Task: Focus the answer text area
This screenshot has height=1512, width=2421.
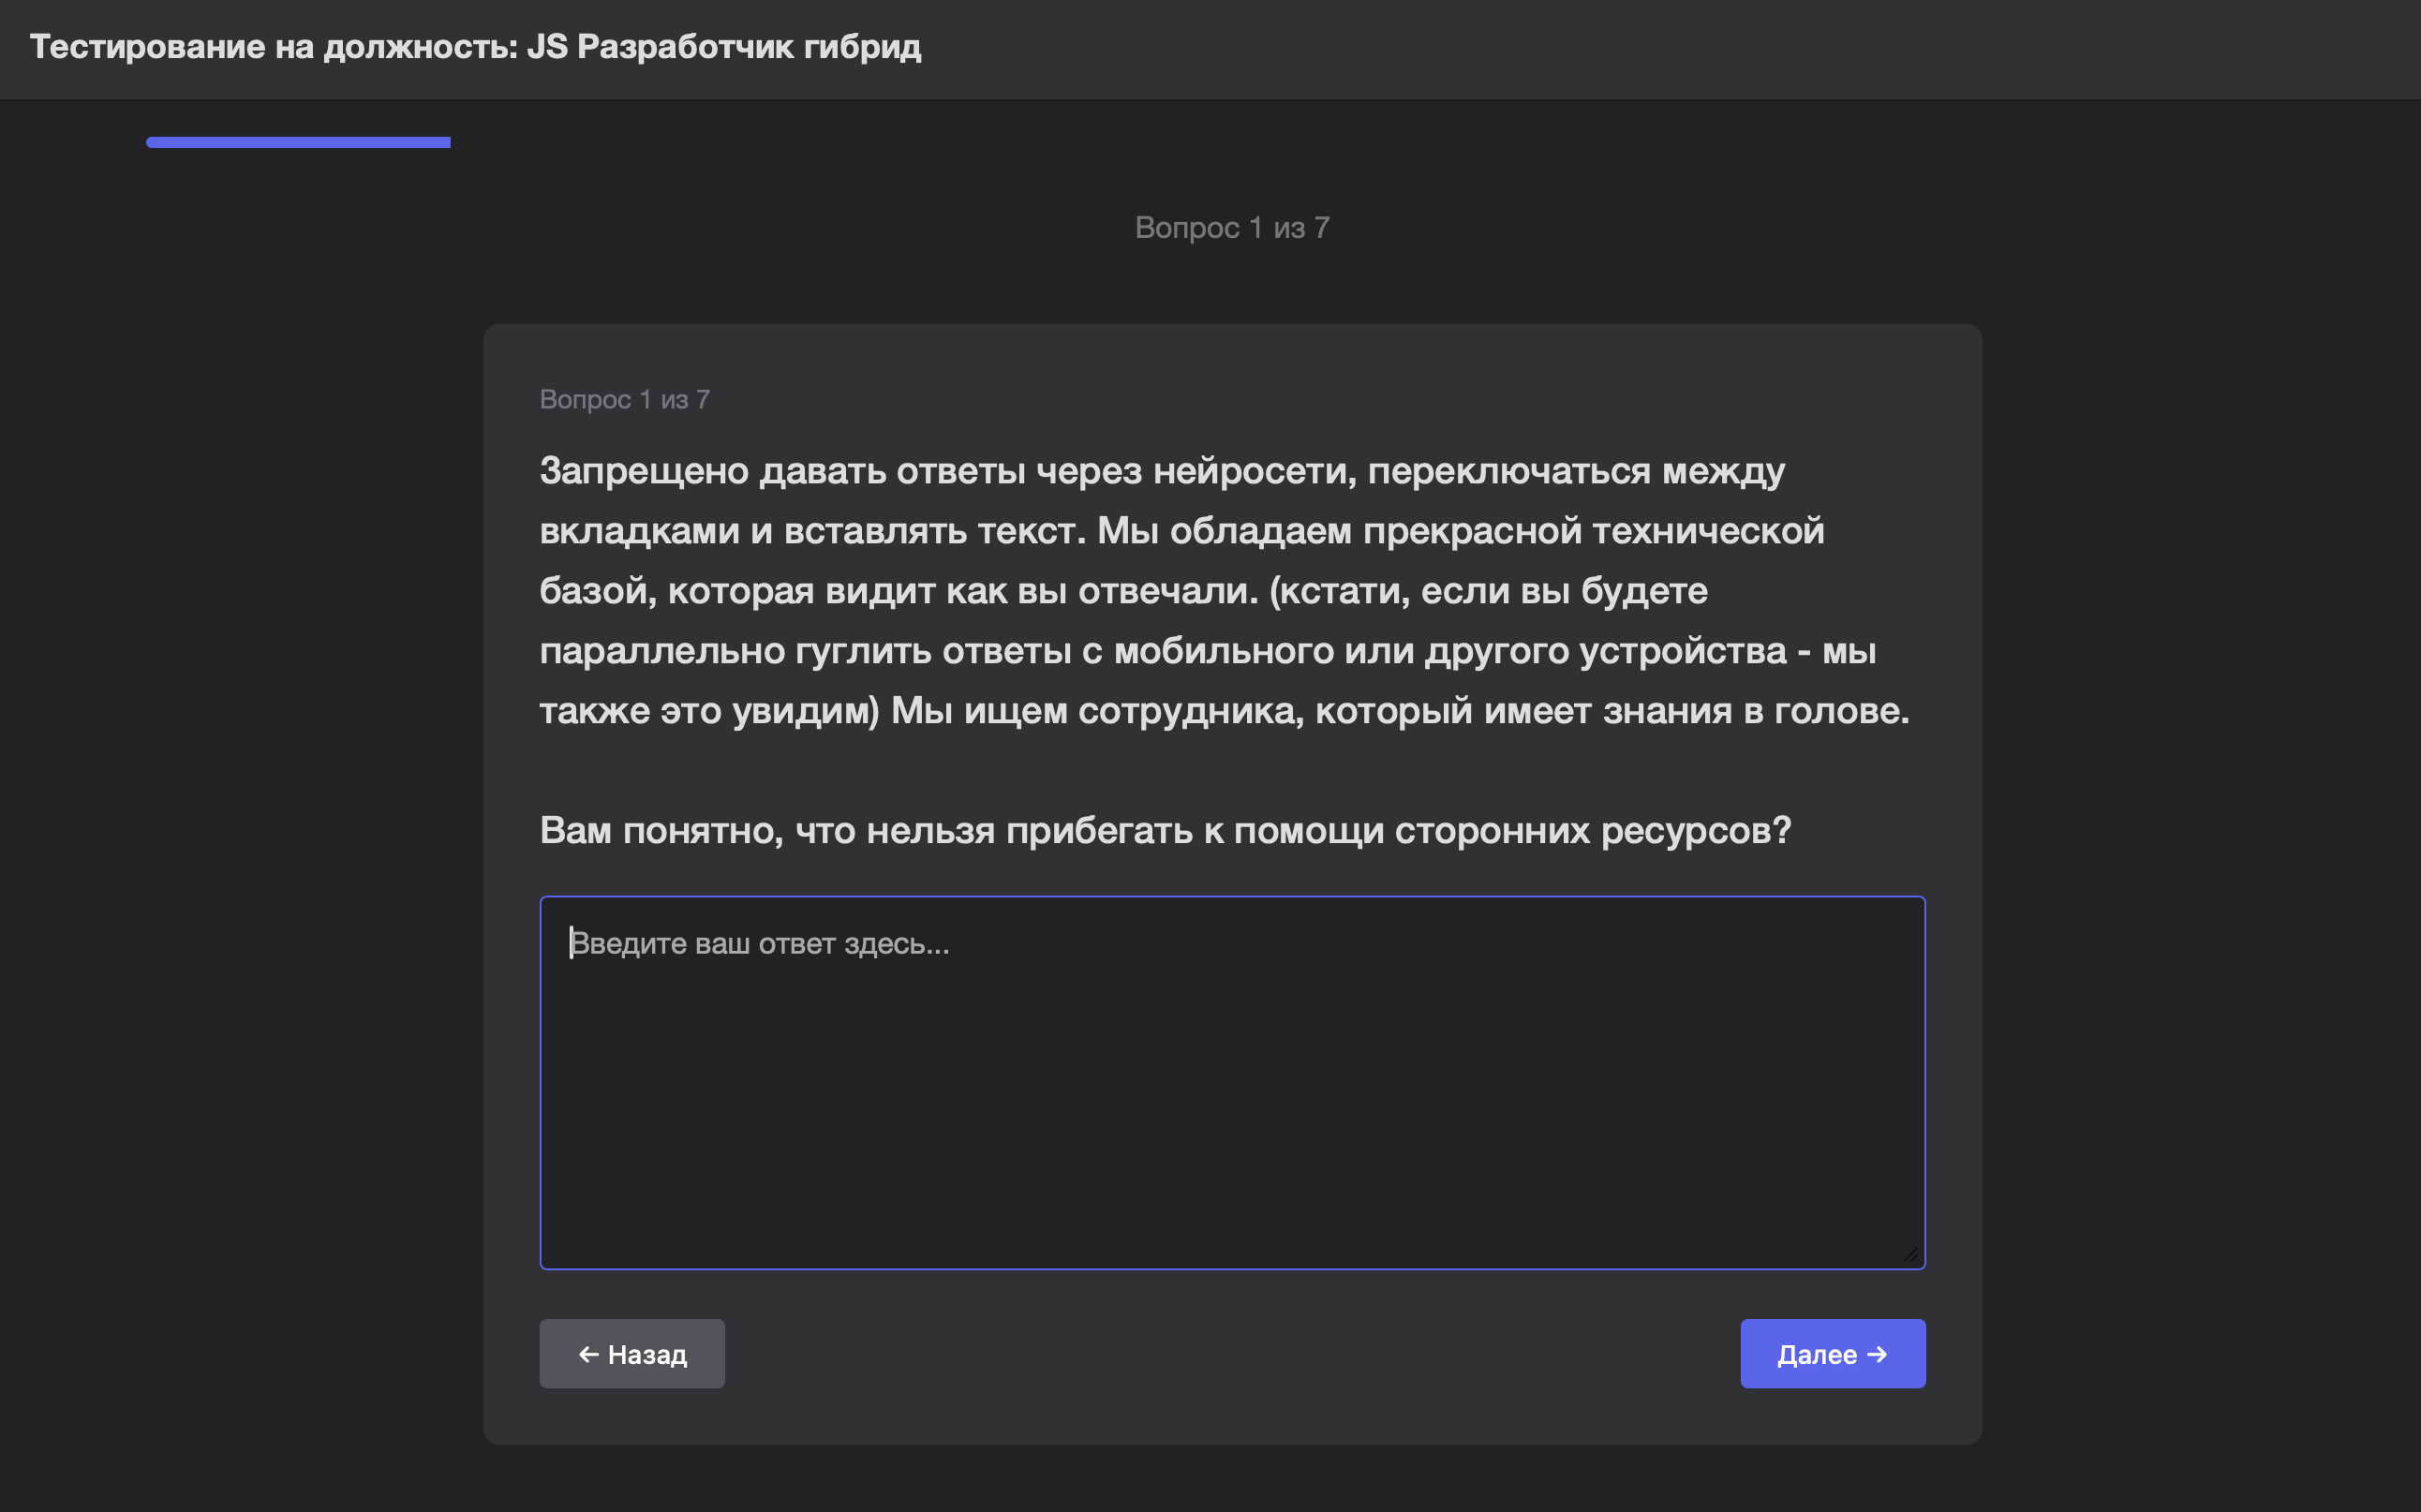Action: coord(1231,1082)
